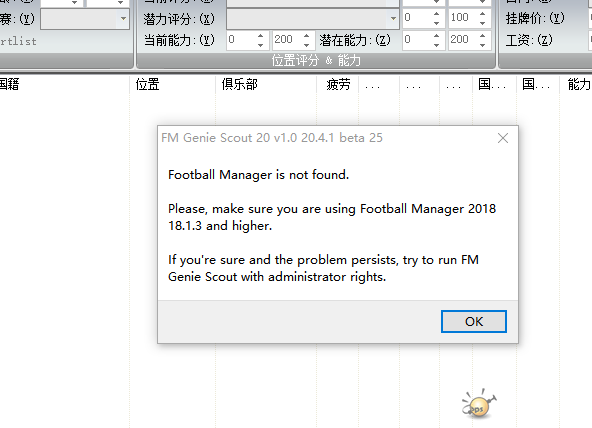592x428 pixels.
Task: Focus the 潜在能力 maximum input field
Action: 463,40
